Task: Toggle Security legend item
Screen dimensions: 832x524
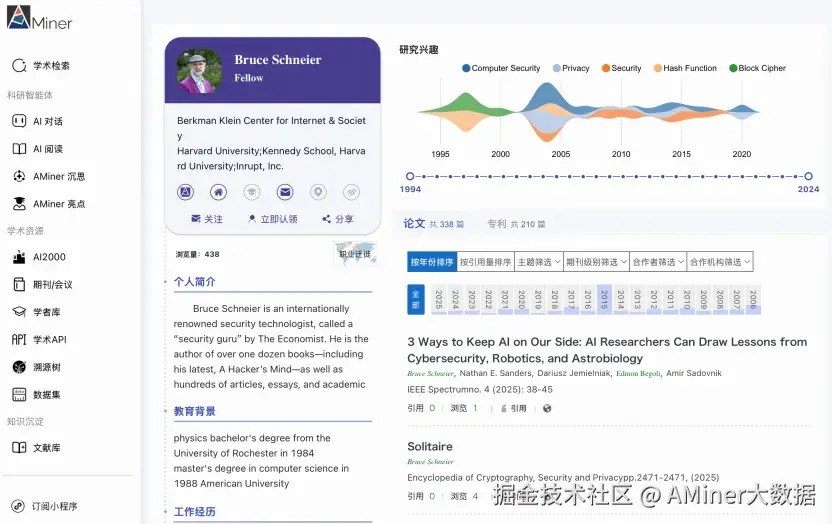Action: click(621, 68)
